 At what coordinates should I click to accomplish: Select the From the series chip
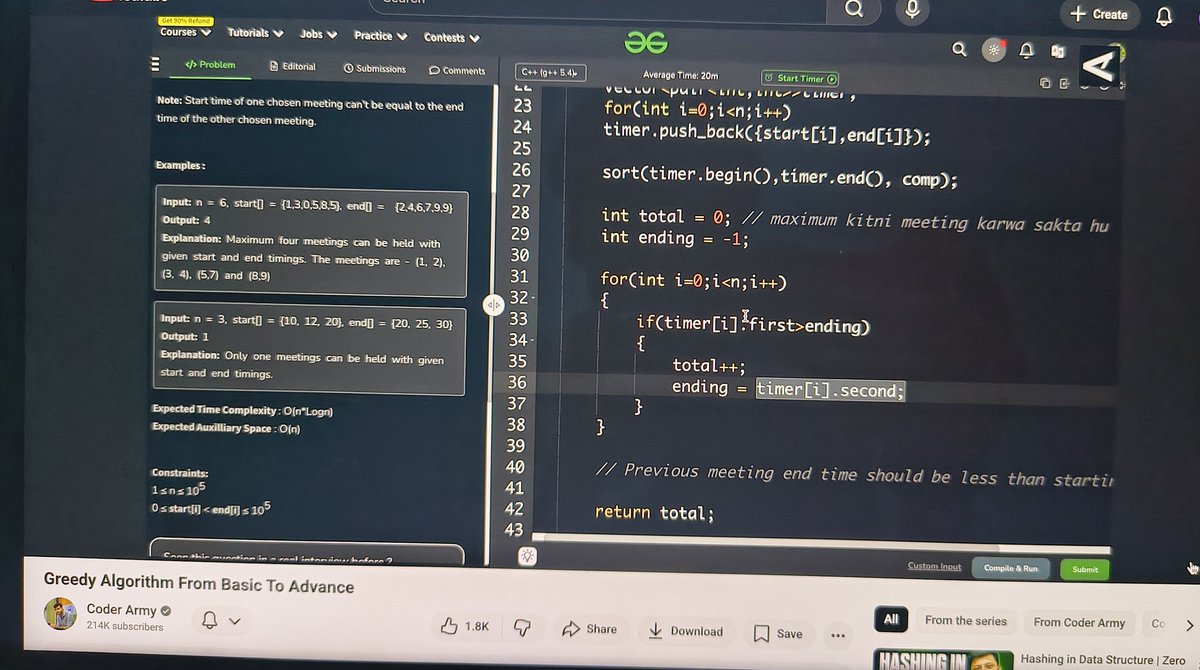point(966,621)
